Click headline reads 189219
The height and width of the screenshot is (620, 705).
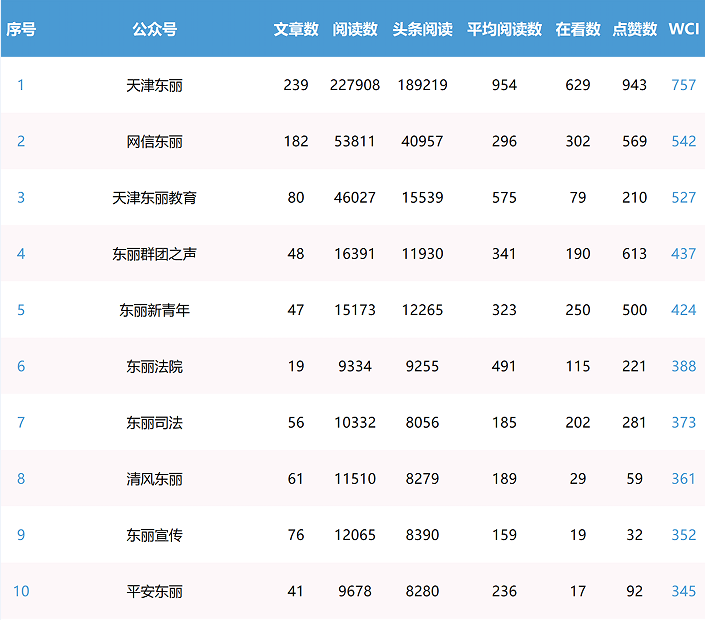(422, 85)
